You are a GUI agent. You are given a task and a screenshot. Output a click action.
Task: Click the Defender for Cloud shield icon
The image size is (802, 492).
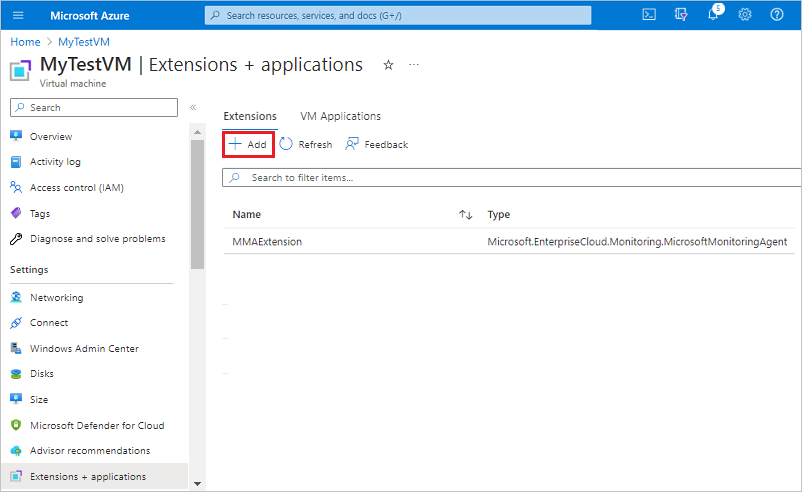tap(16, 425)
